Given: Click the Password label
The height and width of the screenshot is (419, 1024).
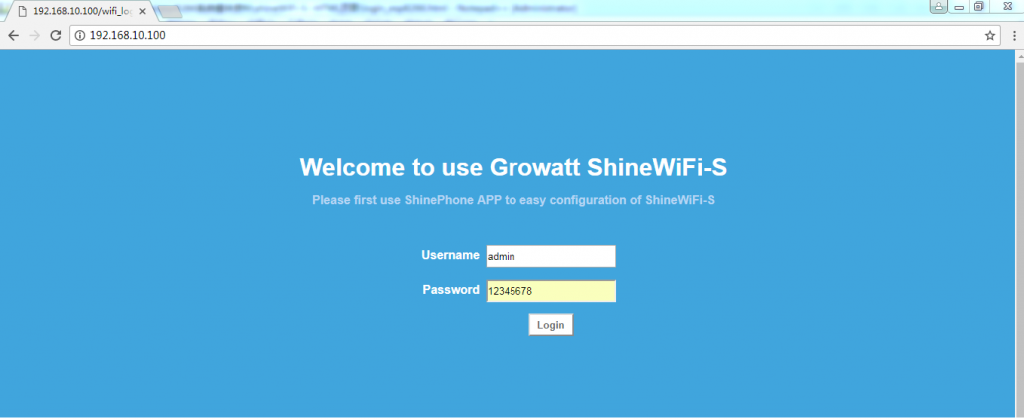Looking at the screenshot, I should (x=451, y=290).
